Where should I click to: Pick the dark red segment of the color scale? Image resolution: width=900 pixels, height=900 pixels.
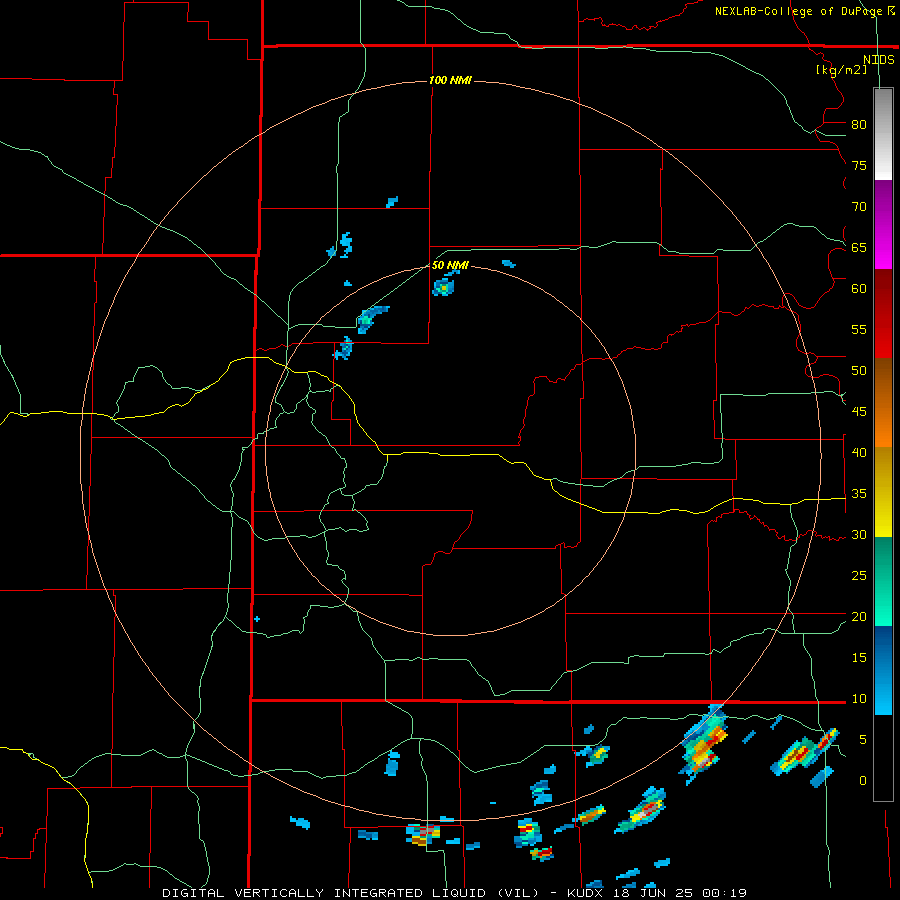coord(883,313)
